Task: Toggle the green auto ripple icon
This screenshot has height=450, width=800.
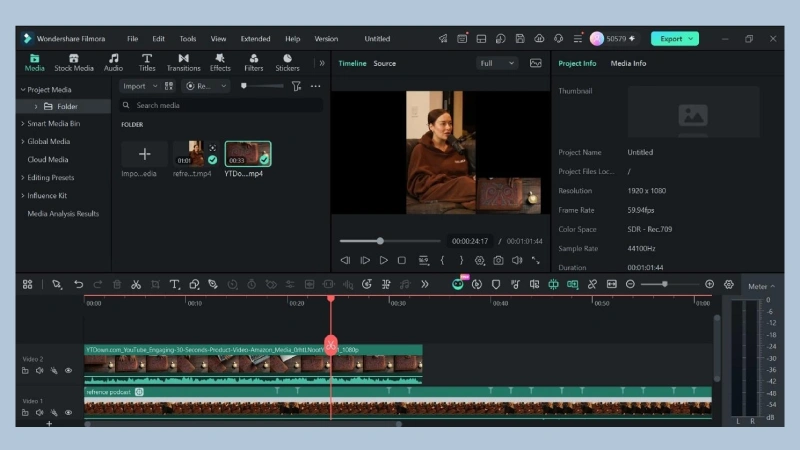Action: [x=572, y=284]
